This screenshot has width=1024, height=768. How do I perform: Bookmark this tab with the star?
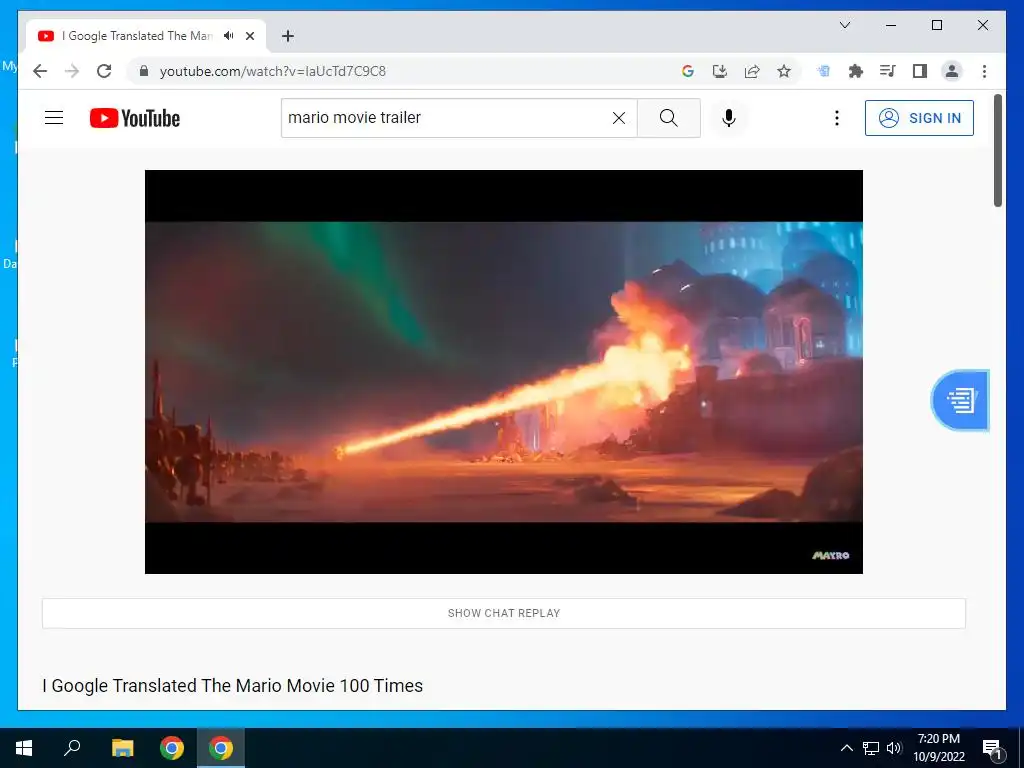784,71
